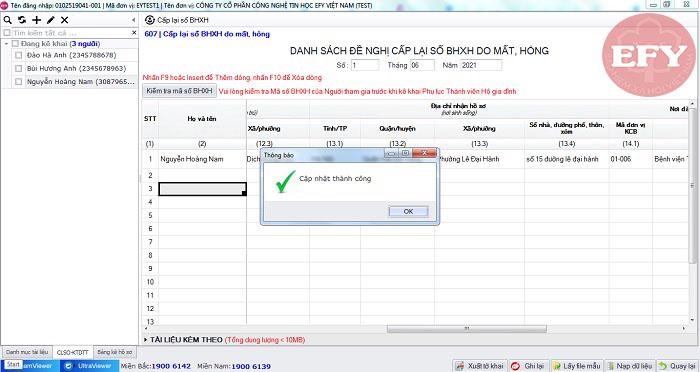Image resolution: width=700 pixels, height=372 pixels.
Task: Tick the Nguyễn Hoàng Nam checkbox
Action: coord(18,82)
